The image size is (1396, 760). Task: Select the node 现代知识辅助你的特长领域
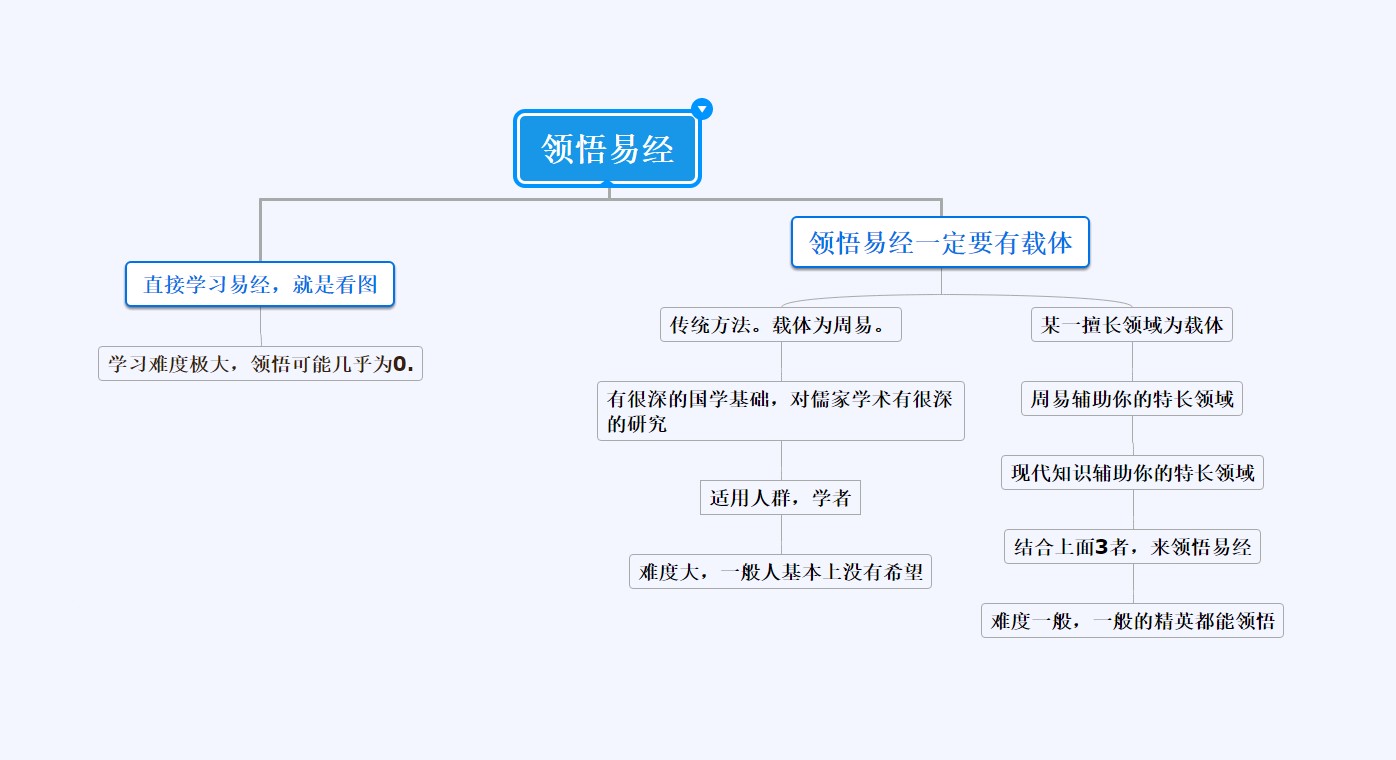(1132, 472)
